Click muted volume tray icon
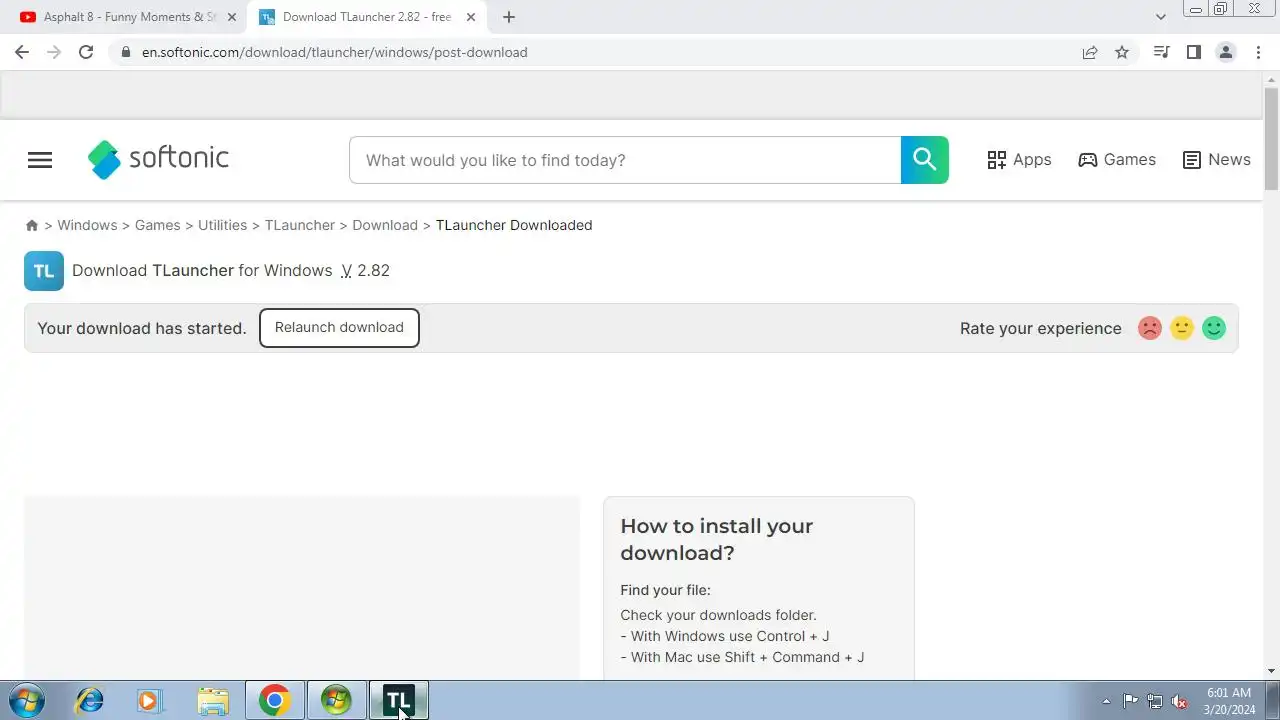Viewport: 1280px width, 720px height. (1179, 701)
